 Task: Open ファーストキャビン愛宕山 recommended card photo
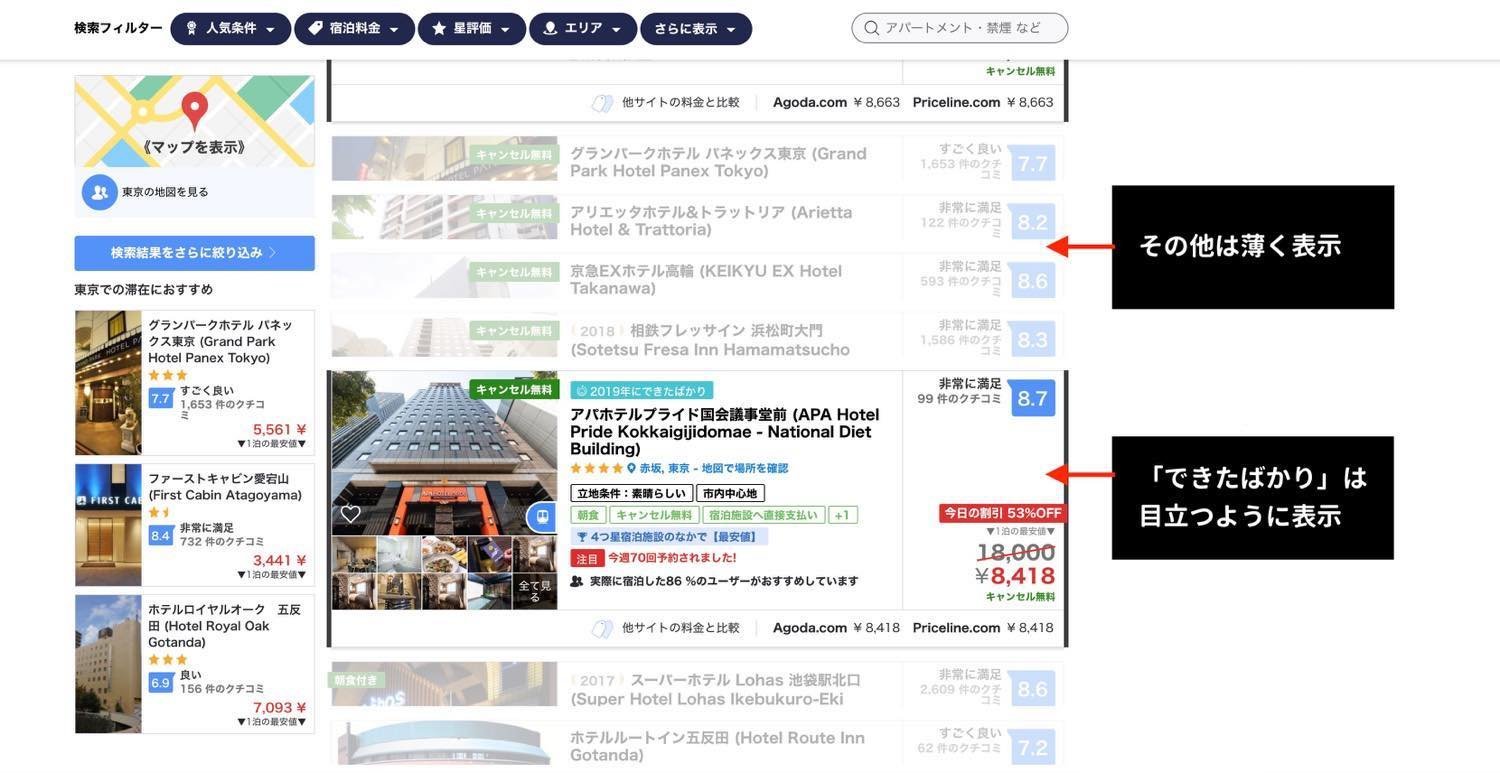point(108,525)
